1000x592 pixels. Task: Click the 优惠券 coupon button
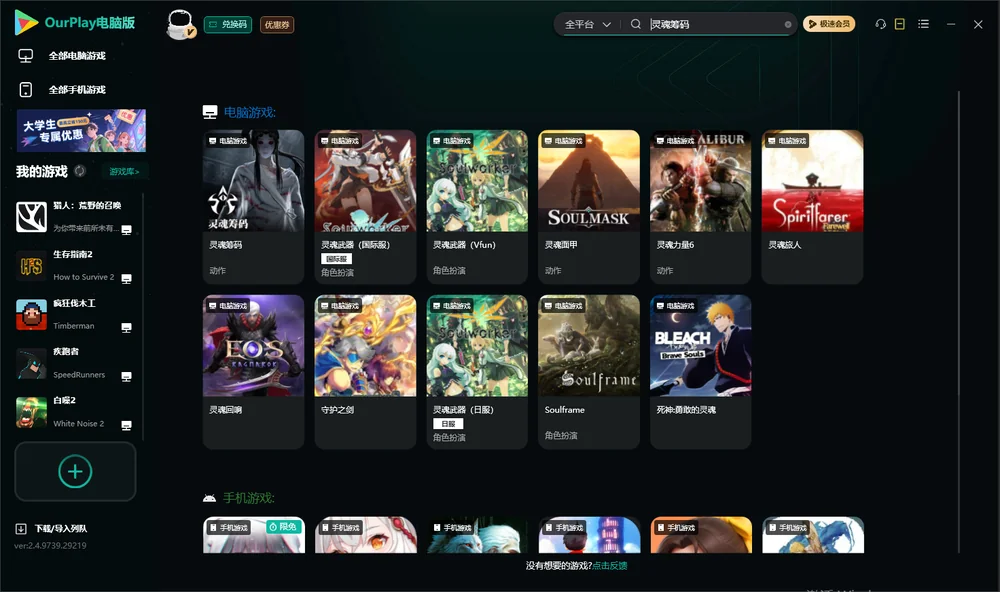coord(277,25)
